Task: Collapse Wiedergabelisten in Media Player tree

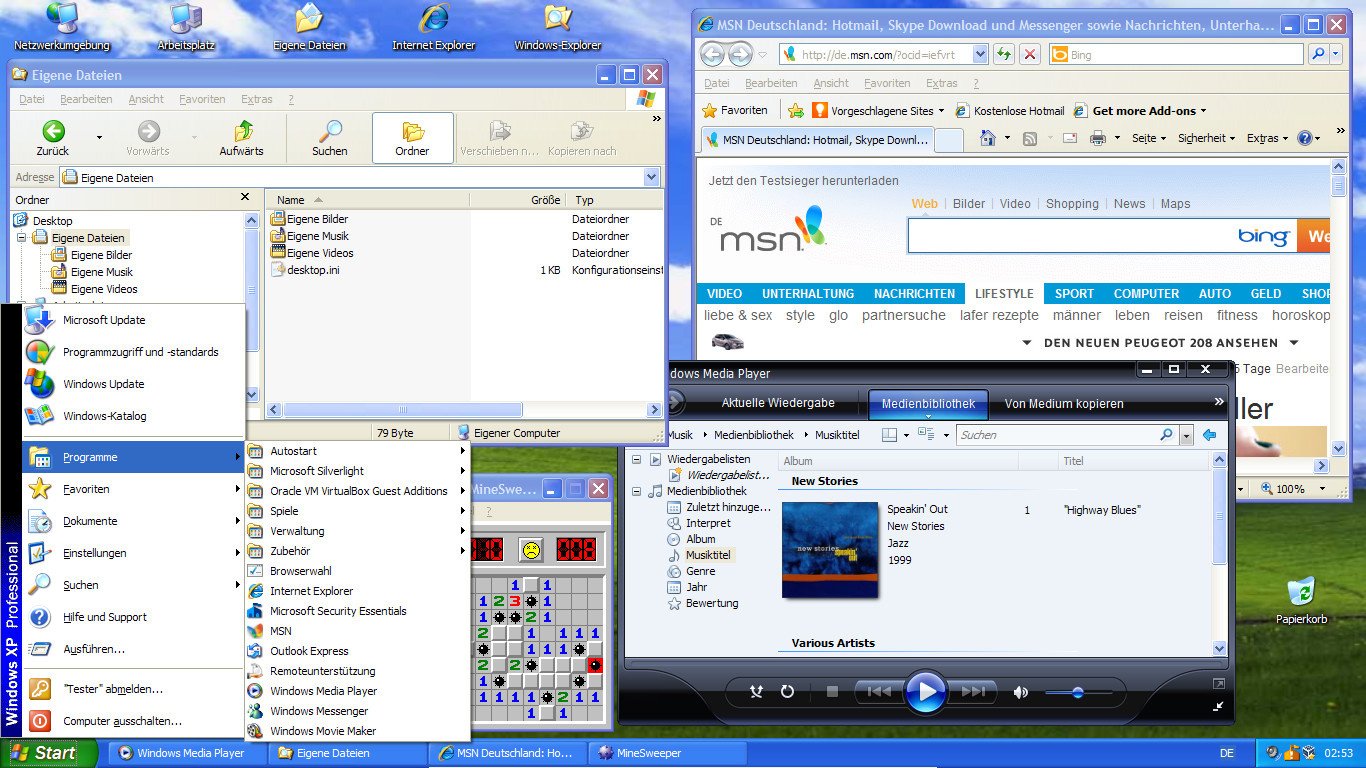Action: click(636, 459)
